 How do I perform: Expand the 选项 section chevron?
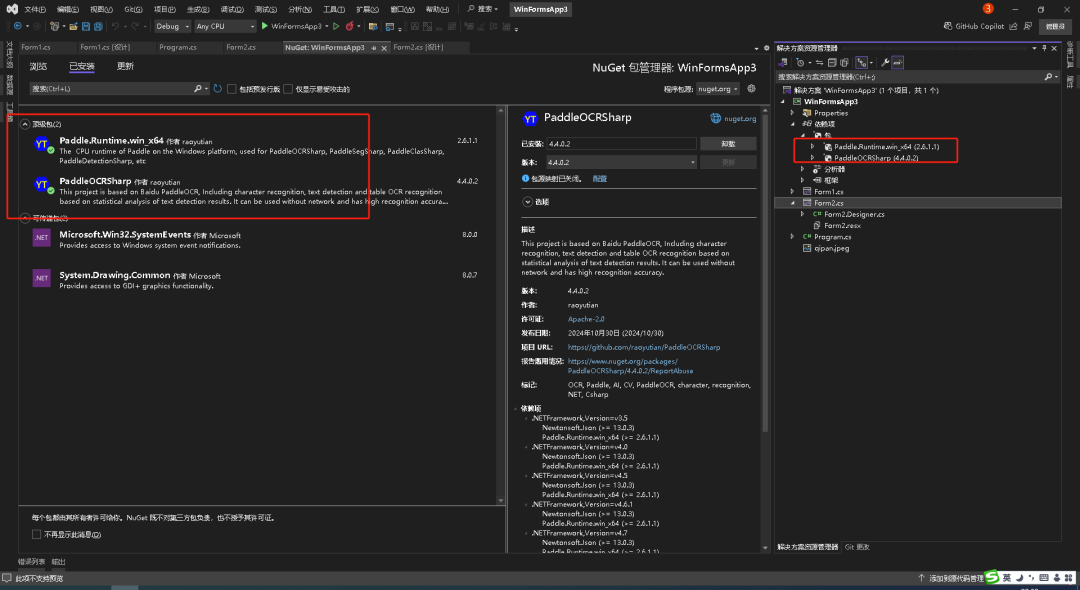coord(527,201)
